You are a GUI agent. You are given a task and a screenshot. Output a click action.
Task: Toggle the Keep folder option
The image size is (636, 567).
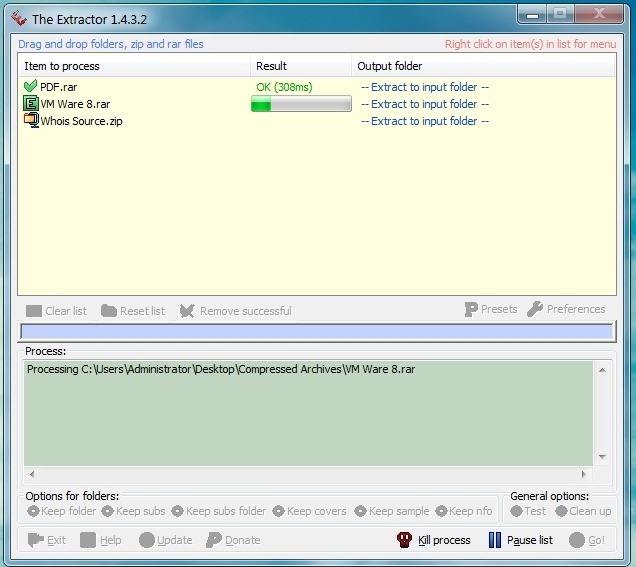(62, 511)
